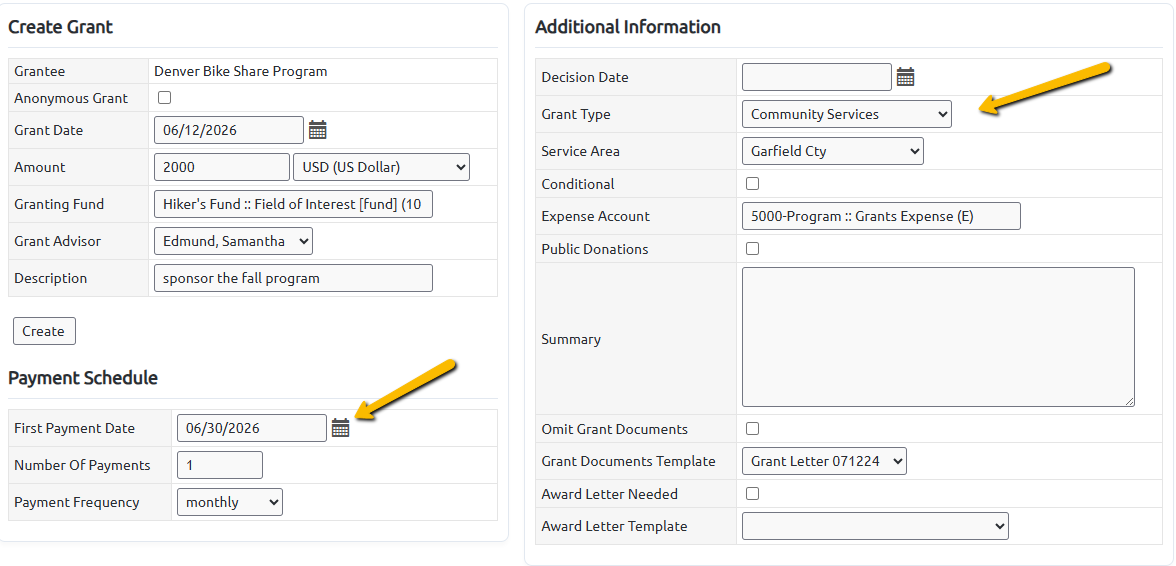This screenshot has width=1176, height=566.
Task: Click the Summary textarea resize handle
Action: click(x=1129, y=401)
